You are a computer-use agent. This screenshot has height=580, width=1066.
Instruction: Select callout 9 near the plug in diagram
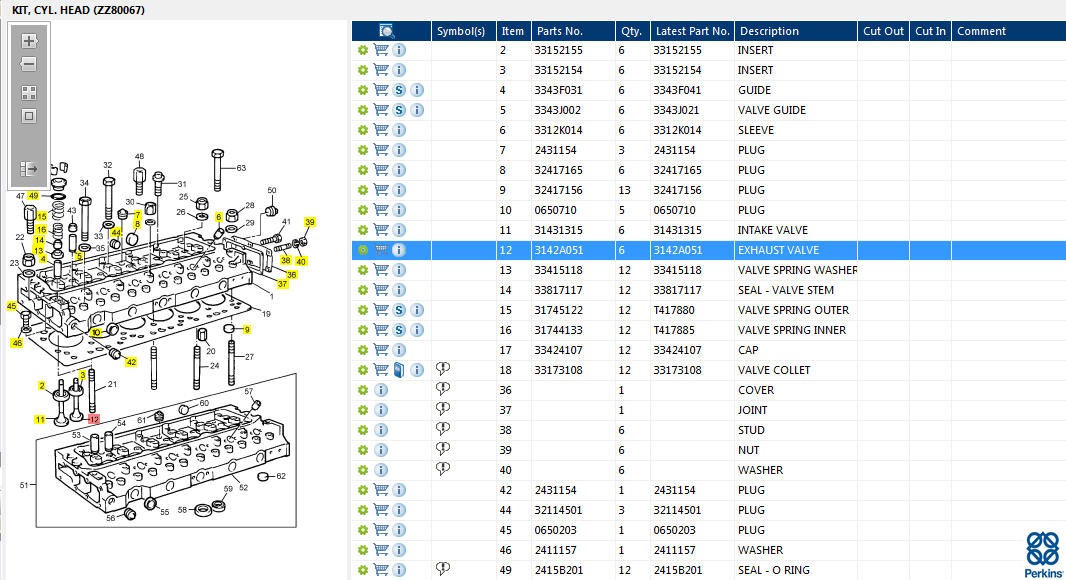coord(247,330)
